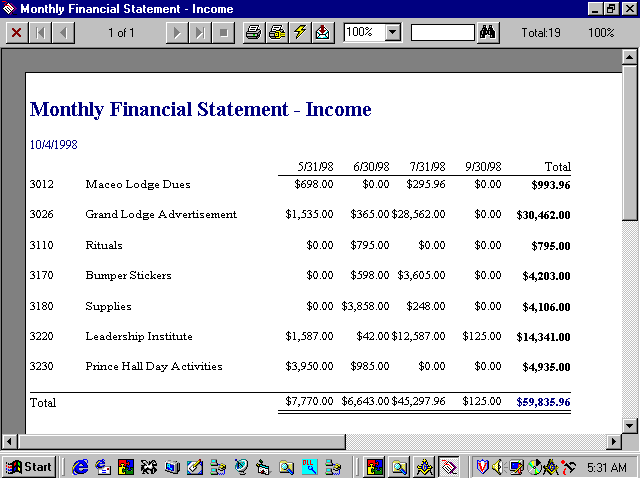The height and width of the screenshot is (478, 640).
Task: Open the 100% zoom dropdown
Action: click(x=392, y=32)
